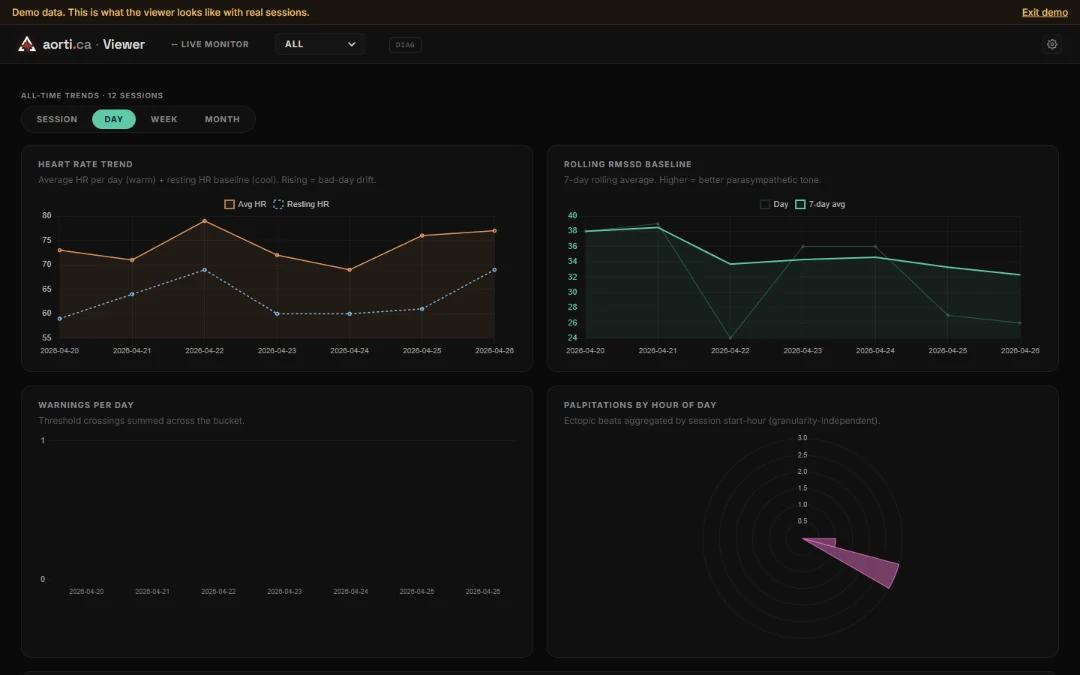Toggle the Day series in RMSSD legend

pyautogui.click(x=774, y=204)
